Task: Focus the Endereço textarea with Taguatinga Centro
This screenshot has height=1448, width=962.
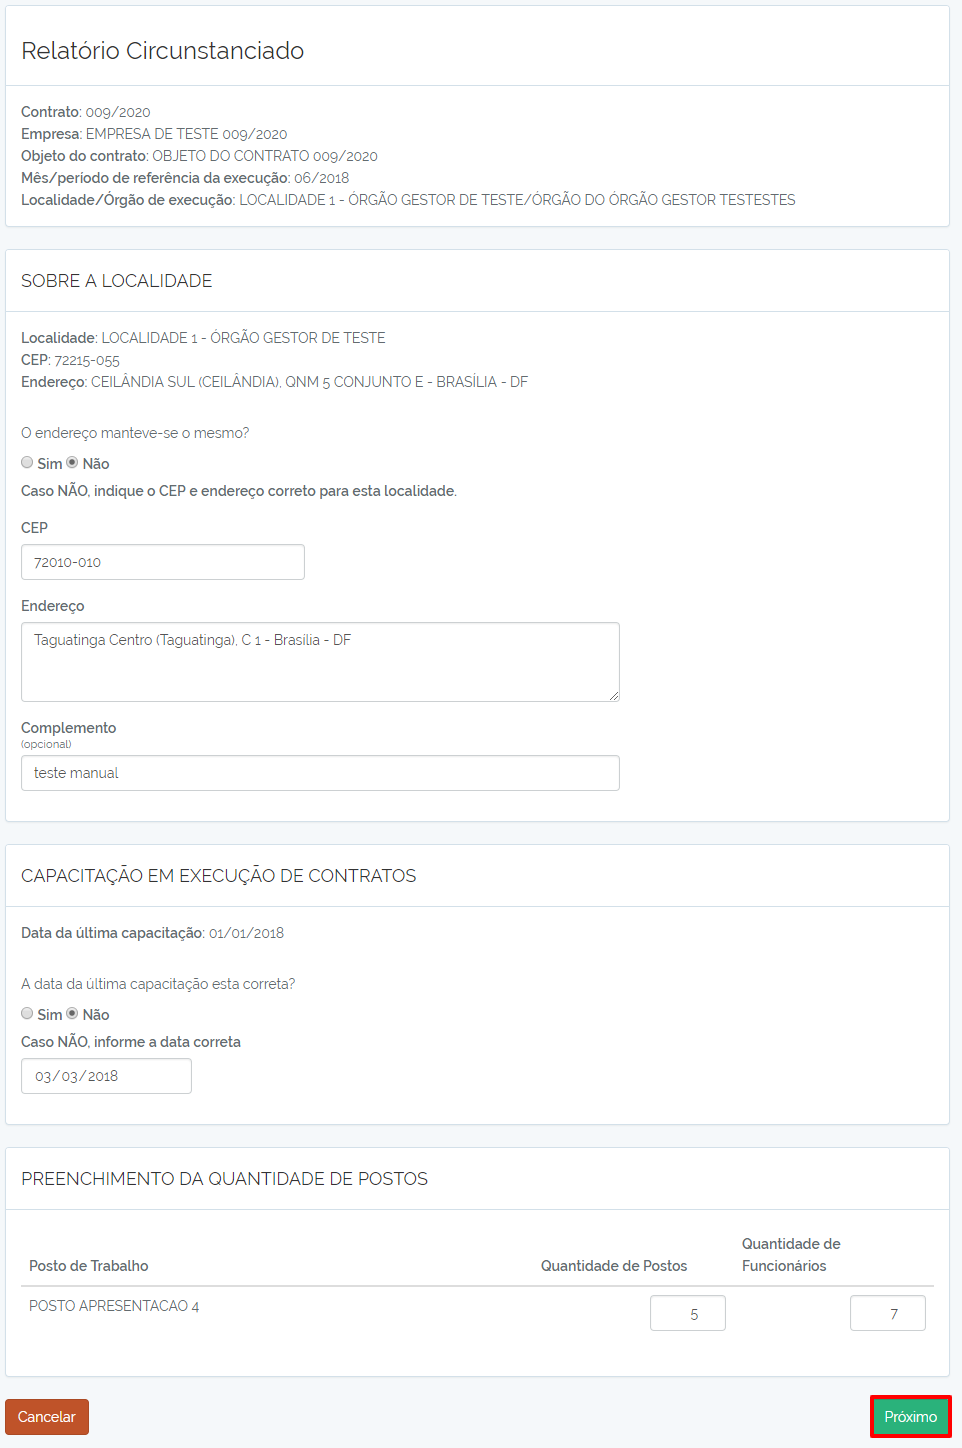Action: tap(320, 662)
